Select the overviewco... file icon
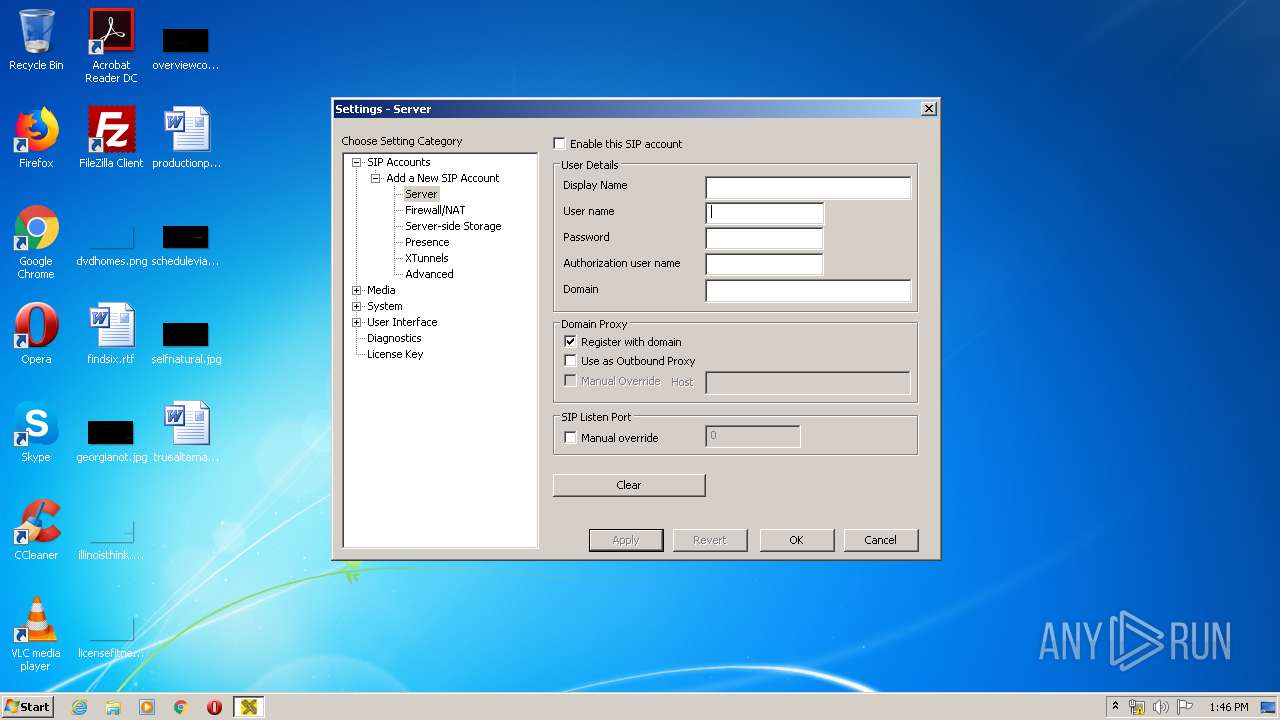The height and width of the screenshot is (720, 1280). coord(186,48)
